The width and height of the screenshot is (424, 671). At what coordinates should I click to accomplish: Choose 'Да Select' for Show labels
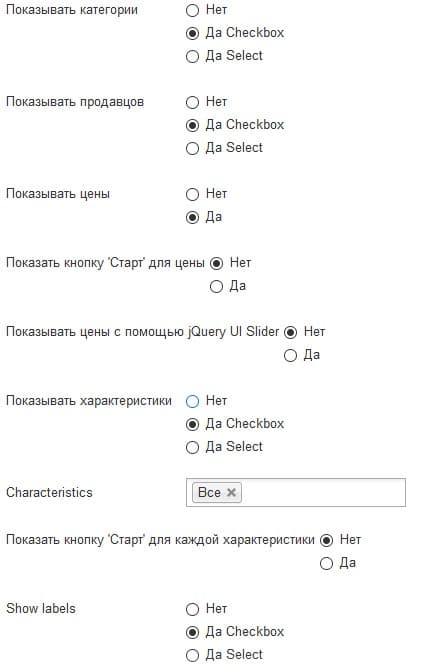pos(193,656)
